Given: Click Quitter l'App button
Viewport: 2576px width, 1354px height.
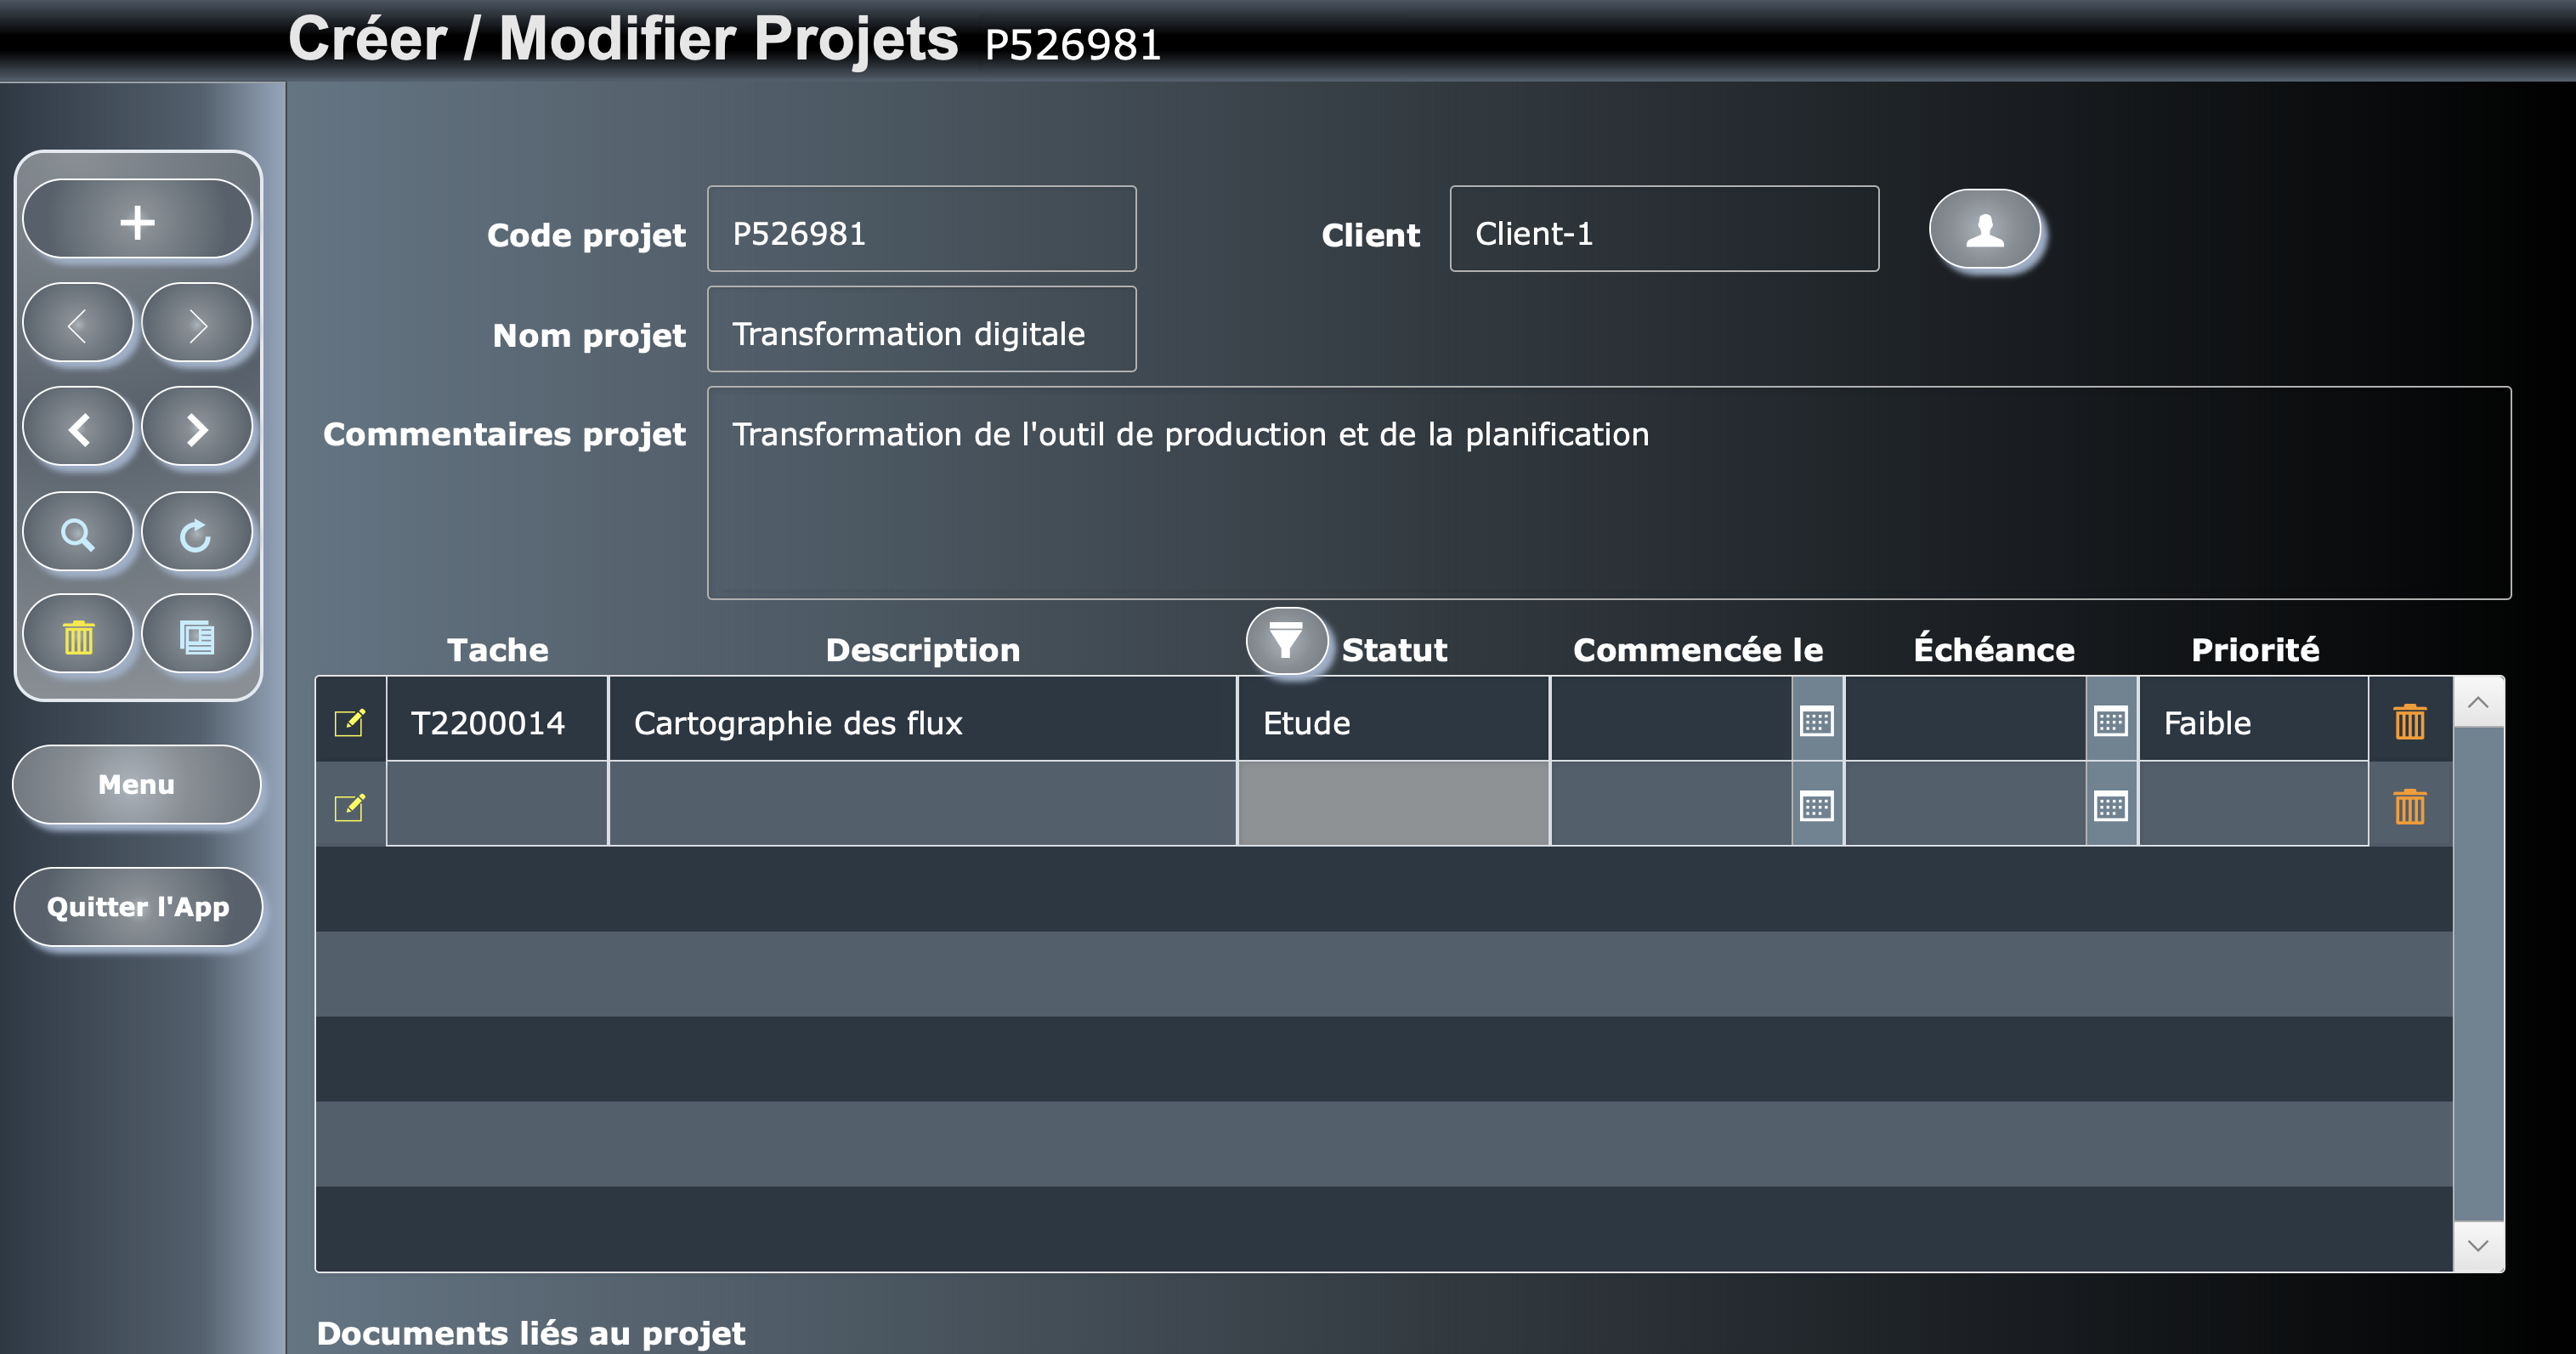Looking at the screenshot, I should (x=138, y=907).
